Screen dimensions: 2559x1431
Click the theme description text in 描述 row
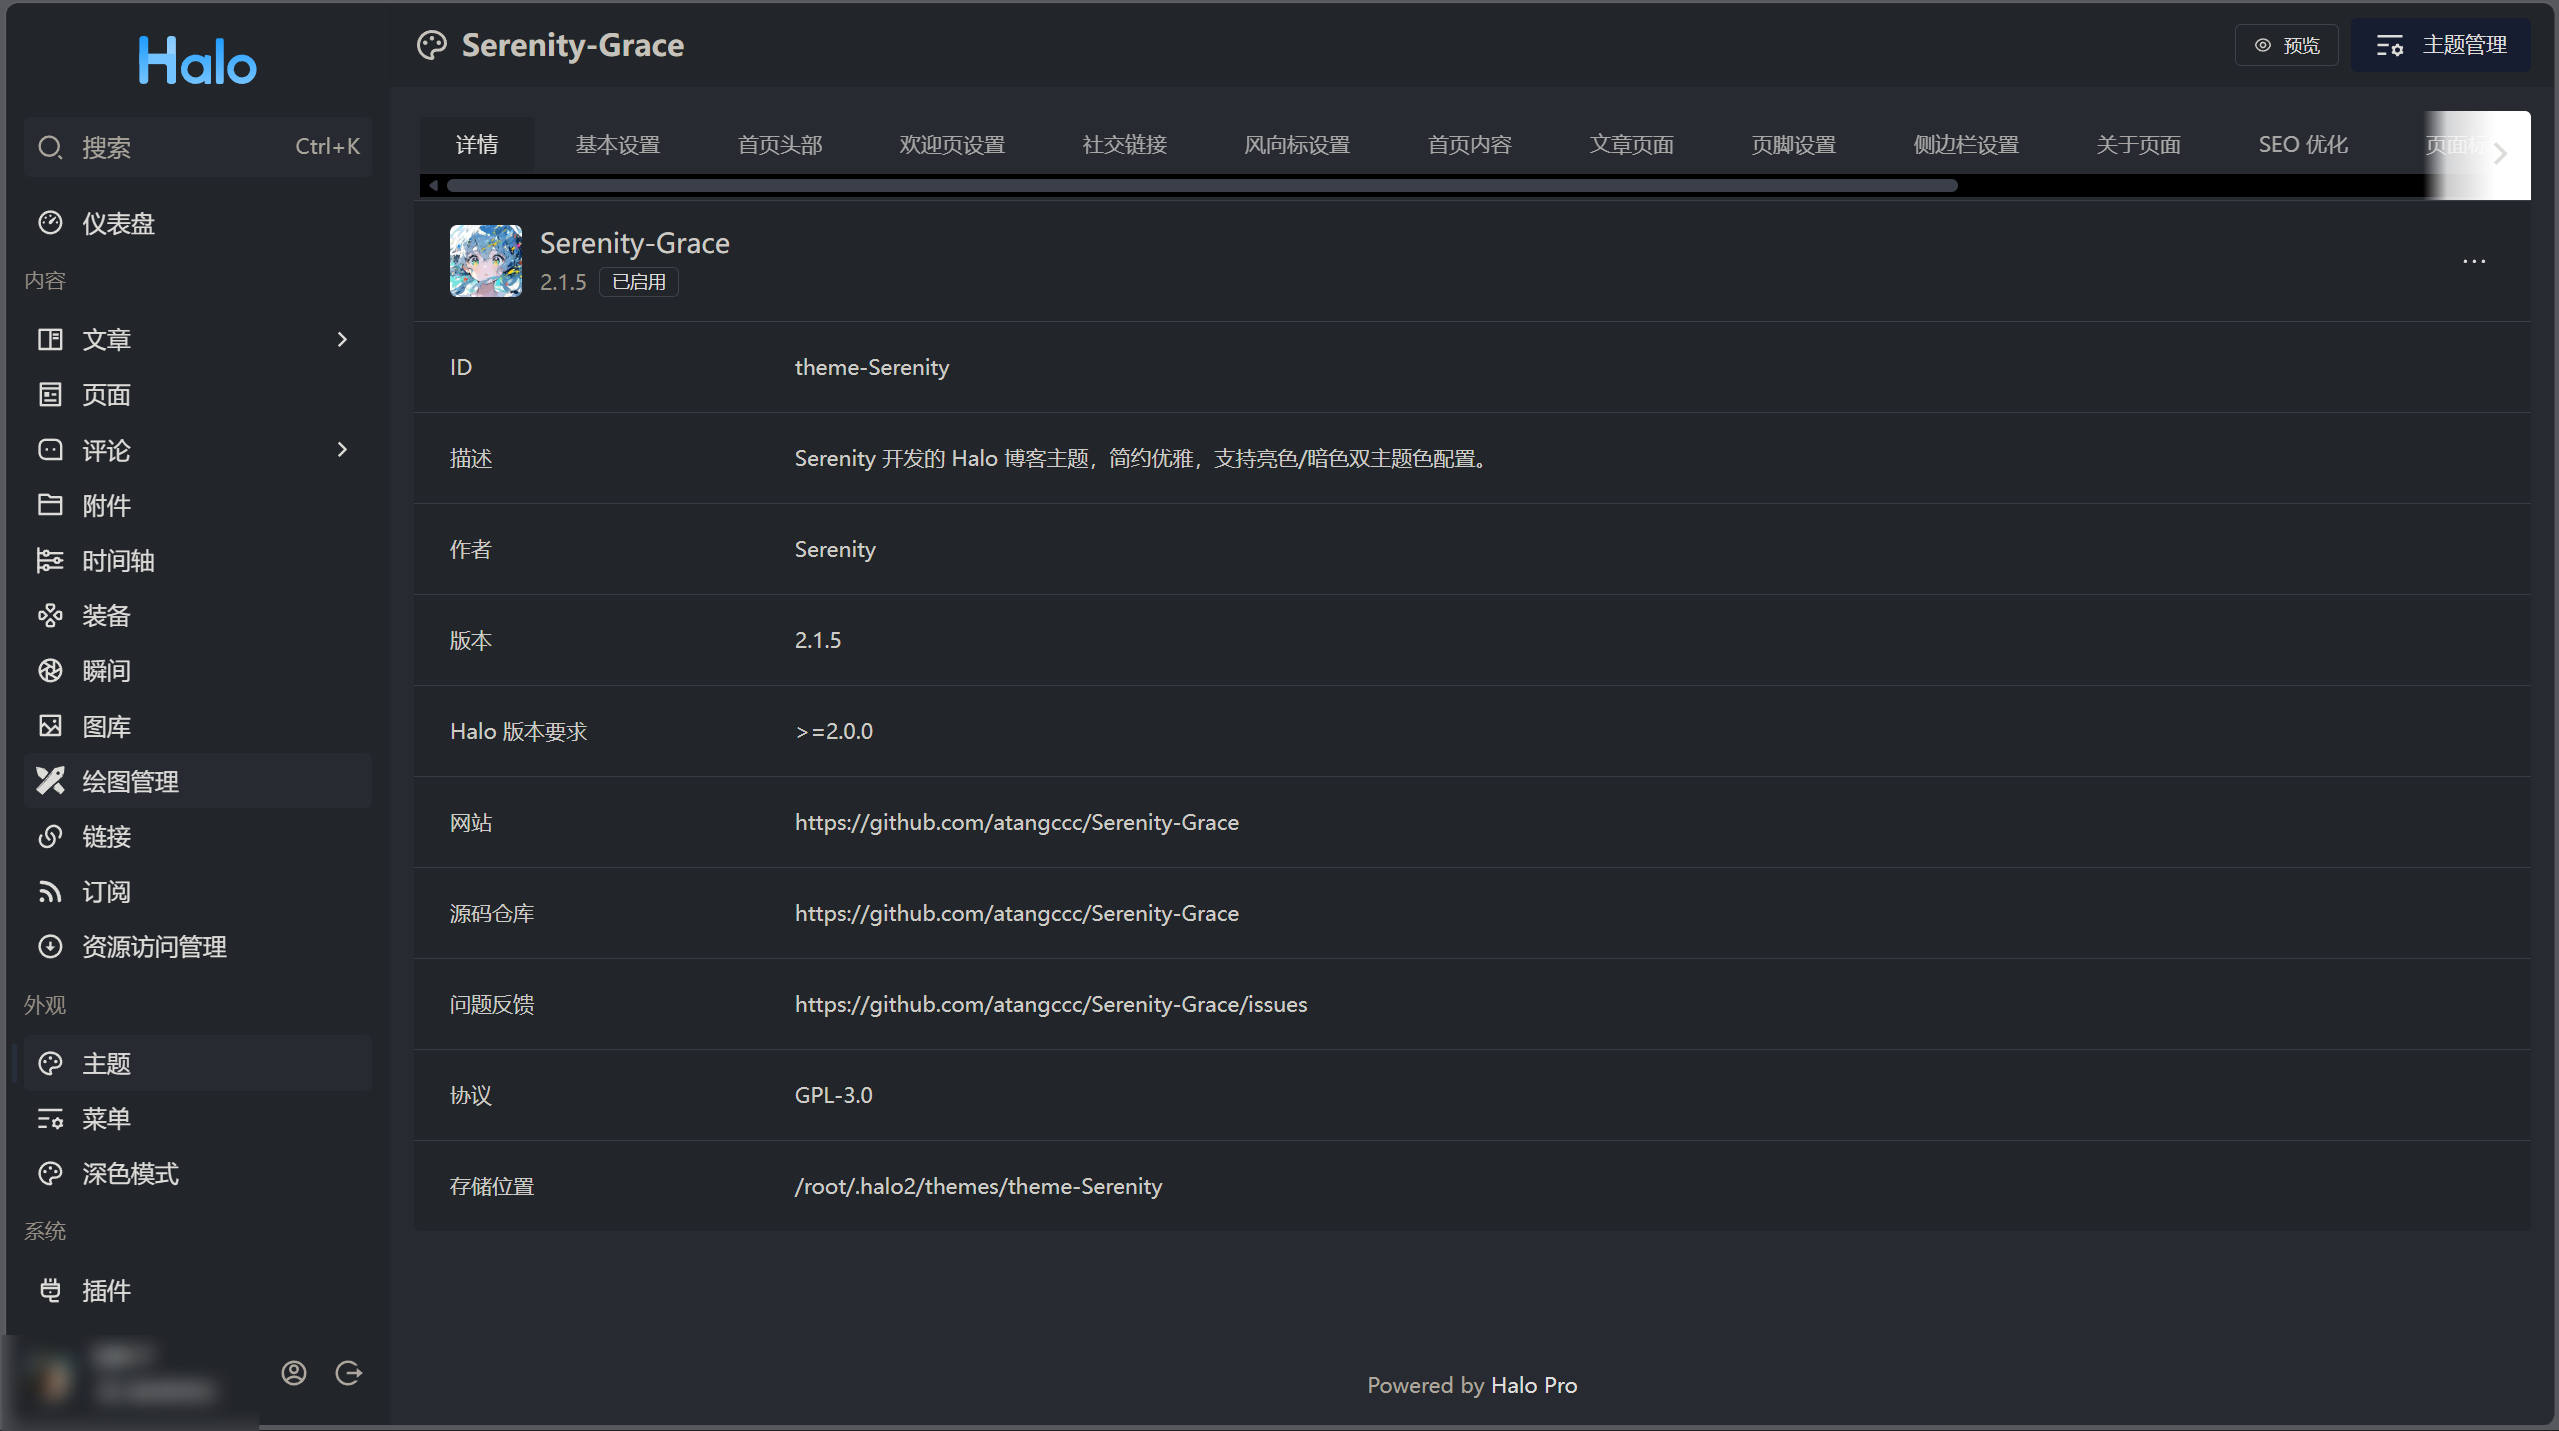(1142, 458)
